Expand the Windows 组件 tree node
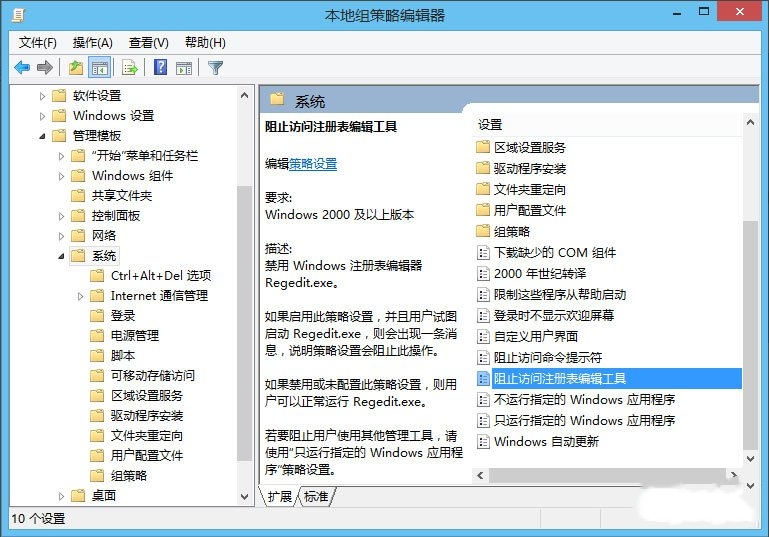769x537 pixels. click(61, 176)
